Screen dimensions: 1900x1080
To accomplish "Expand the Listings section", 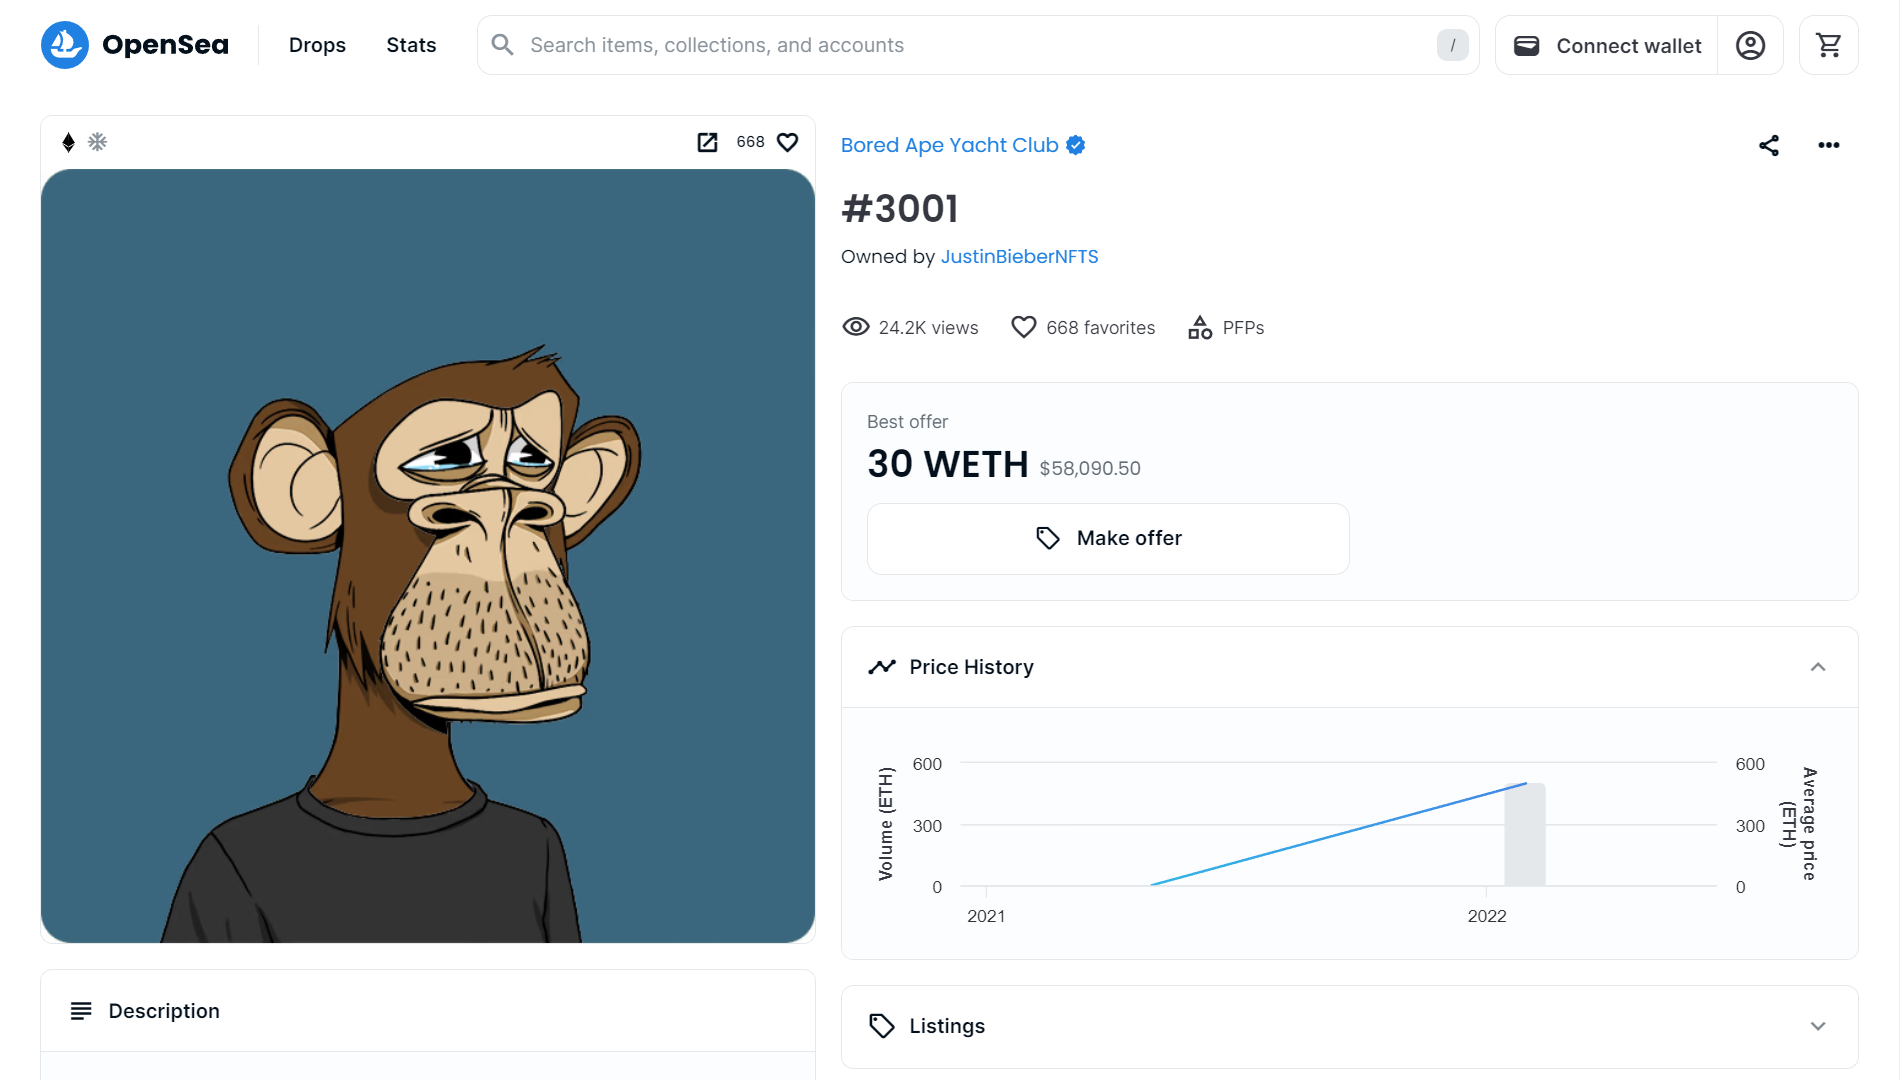I will click(x=1817, y=1026).
